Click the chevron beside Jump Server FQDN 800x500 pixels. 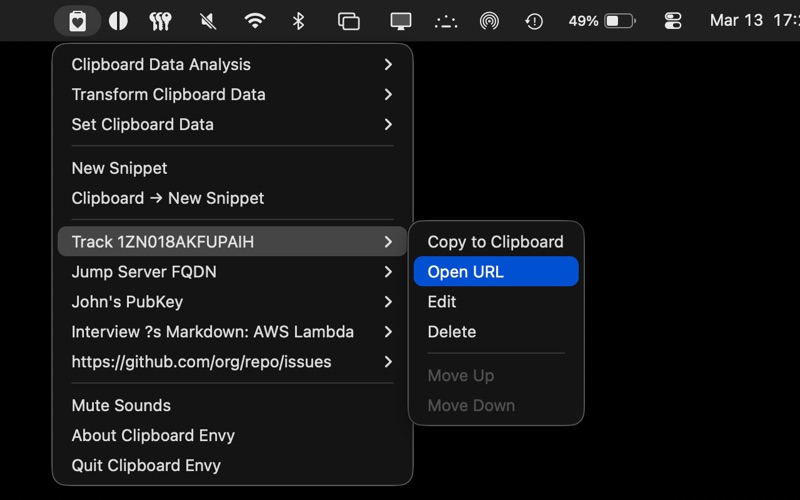point(388,272)
